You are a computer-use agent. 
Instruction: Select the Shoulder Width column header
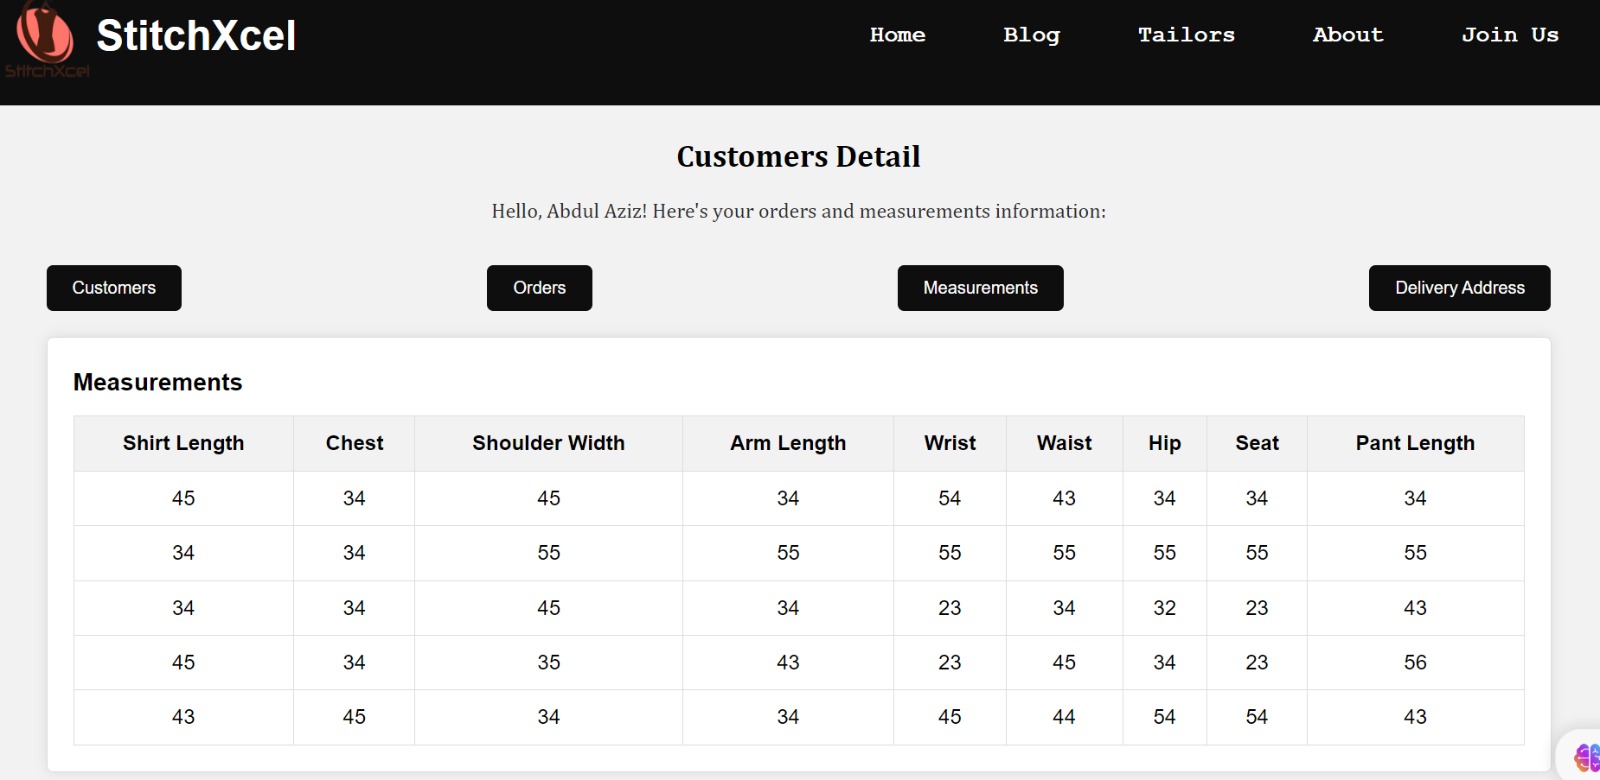click(548, 443)
